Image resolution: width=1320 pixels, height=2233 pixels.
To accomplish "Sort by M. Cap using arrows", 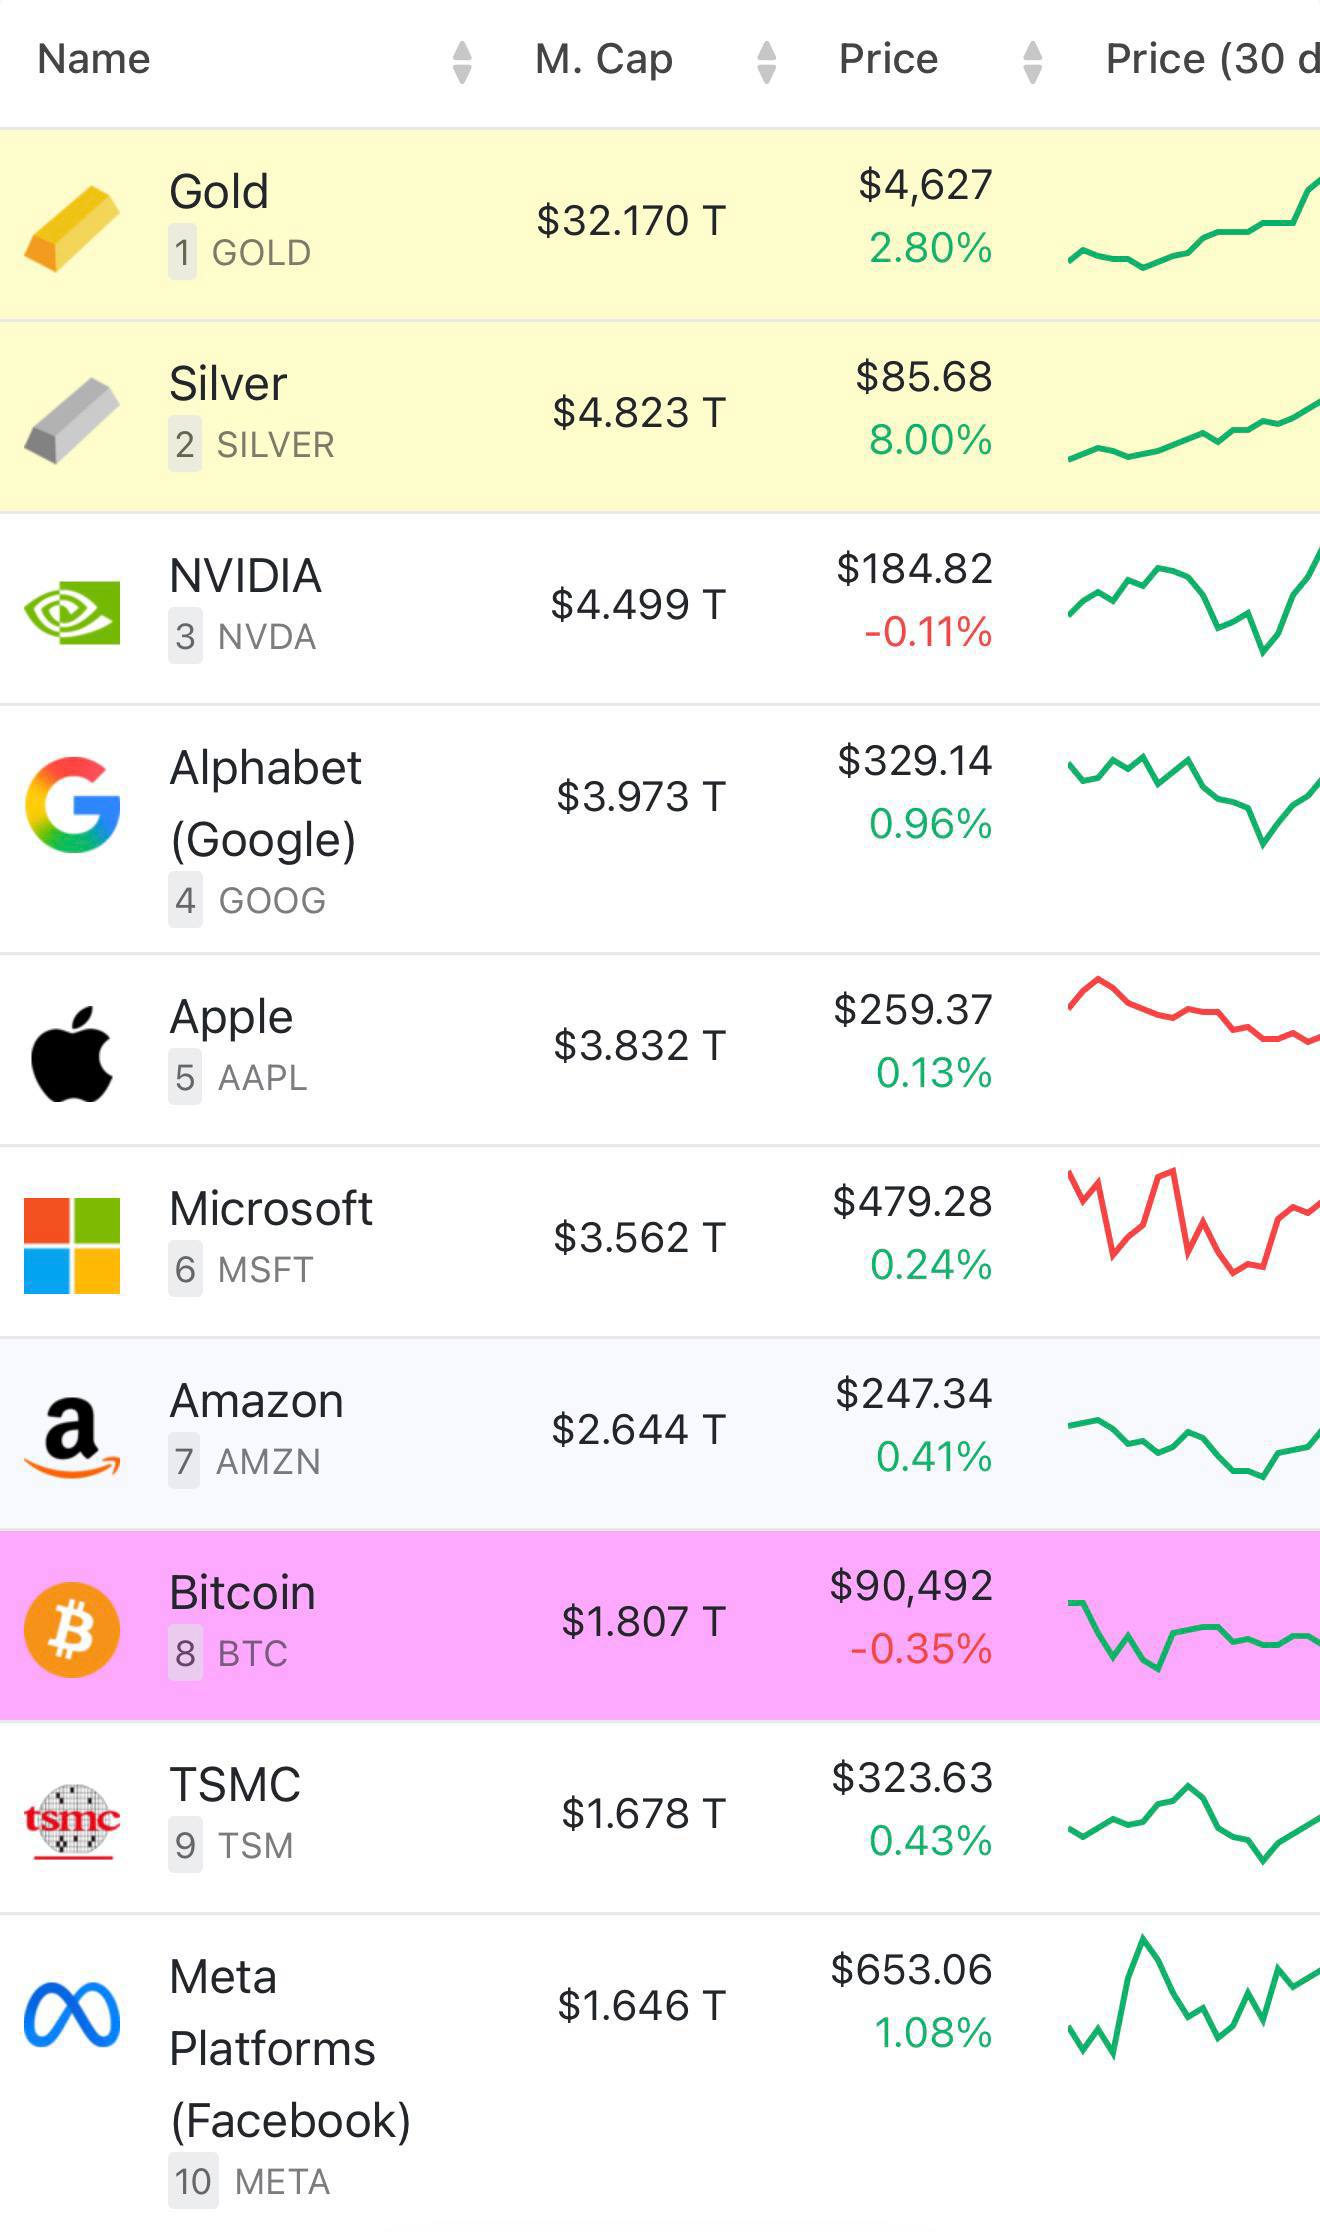I will (x=767, y=62).
